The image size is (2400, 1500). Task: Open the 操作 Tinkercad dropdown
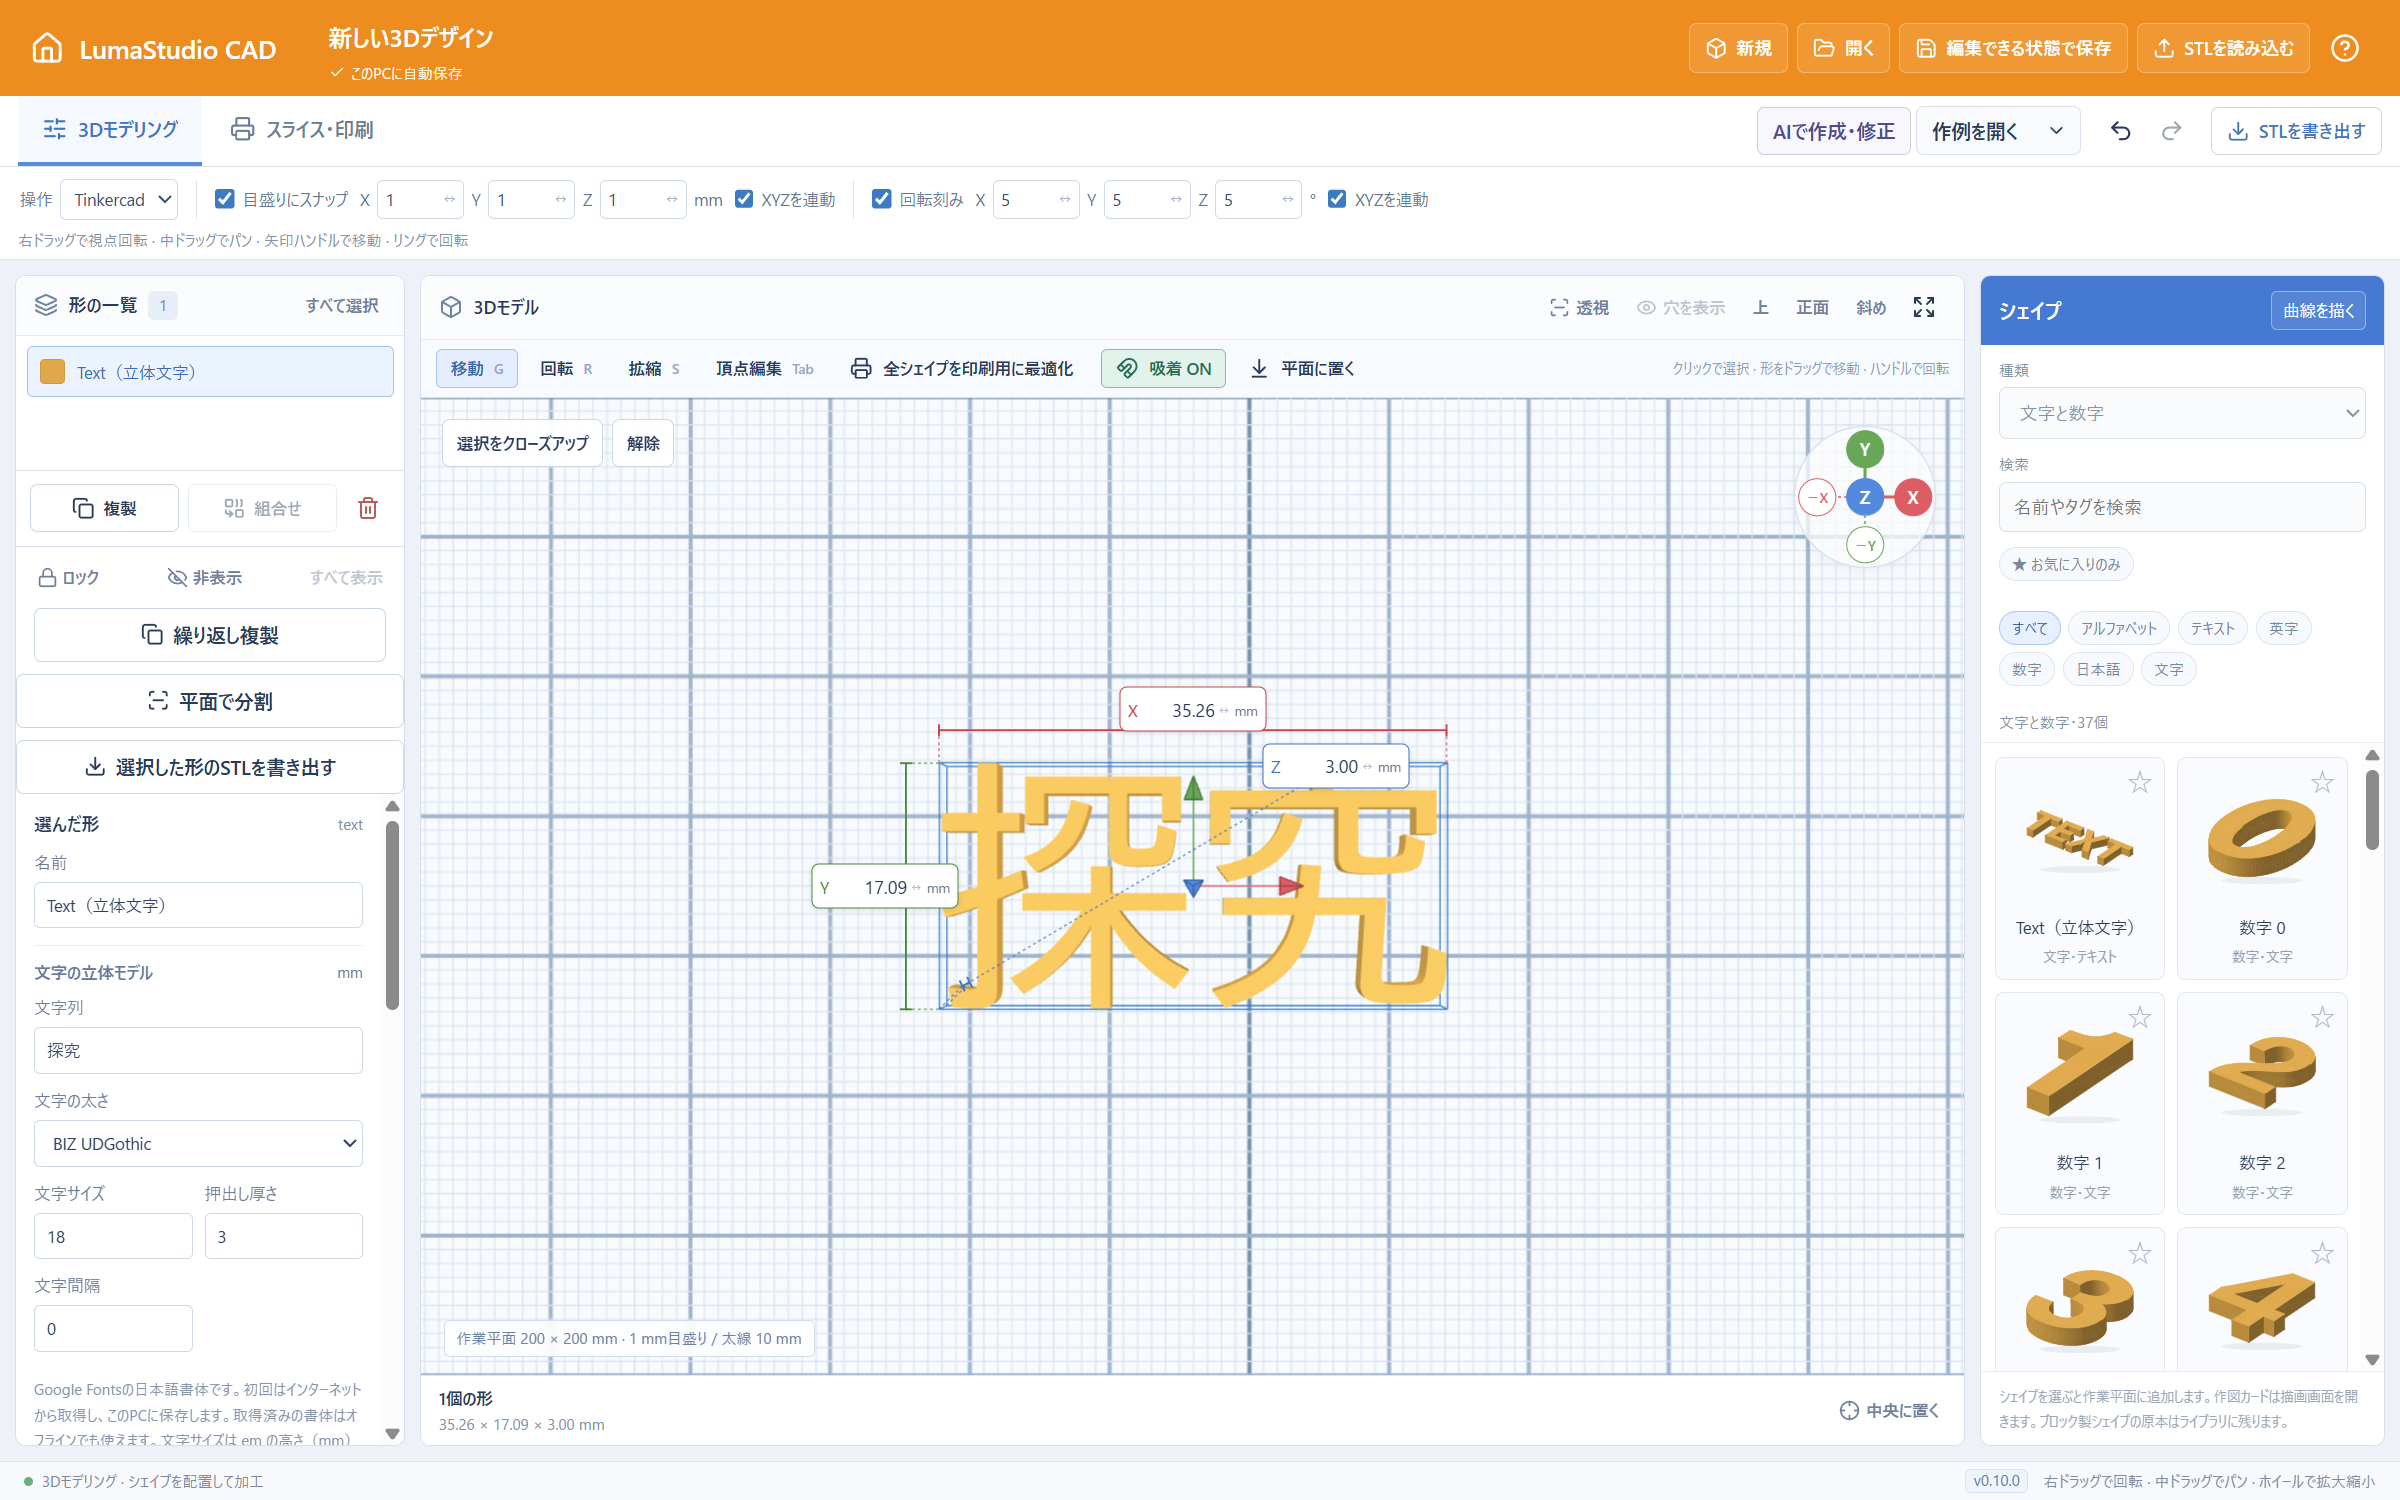pos(119,200)
